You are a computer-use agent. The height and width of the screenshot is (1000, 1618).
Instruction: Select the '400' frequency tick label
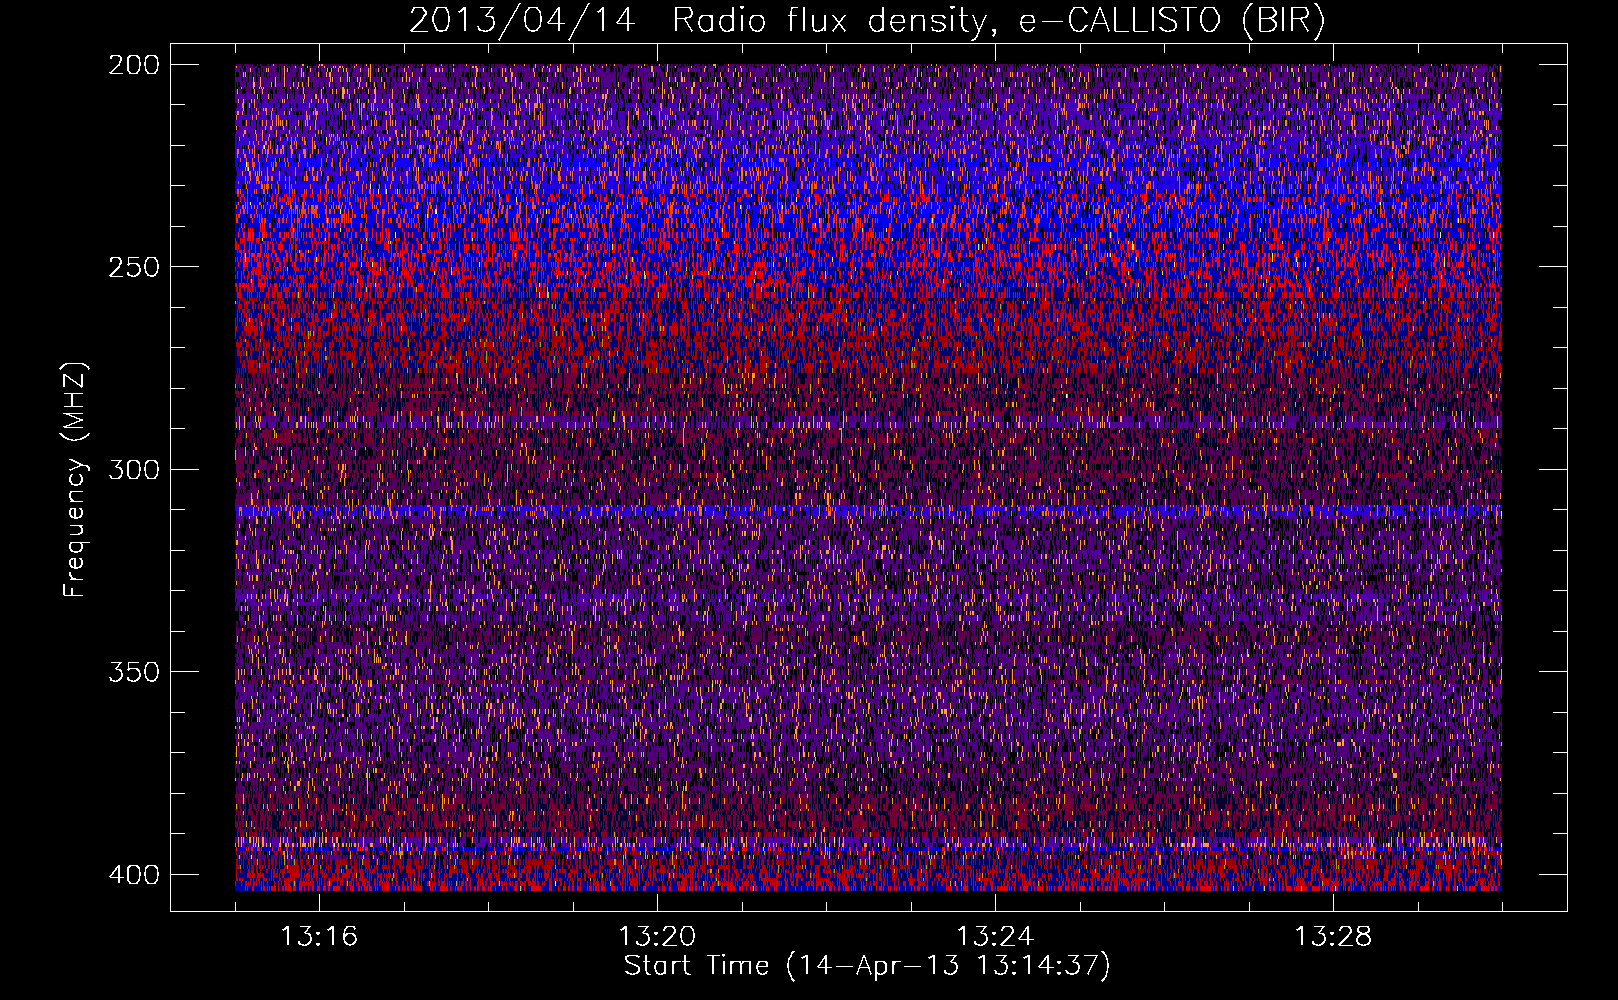pos(133,875)
